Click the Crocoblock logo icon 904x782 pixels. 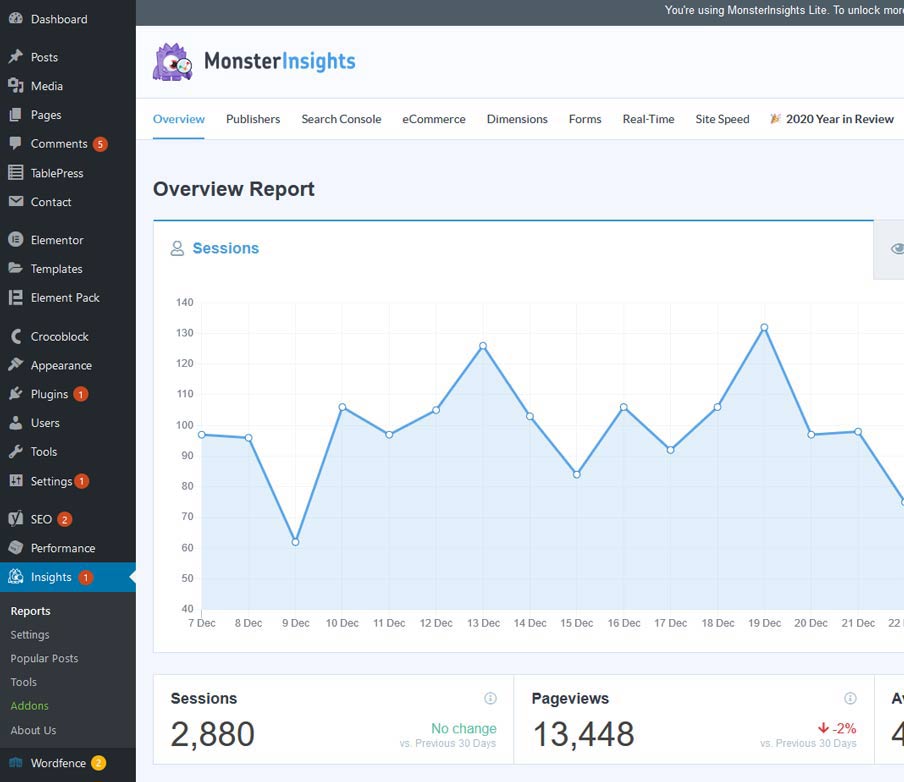pos(16,336)
